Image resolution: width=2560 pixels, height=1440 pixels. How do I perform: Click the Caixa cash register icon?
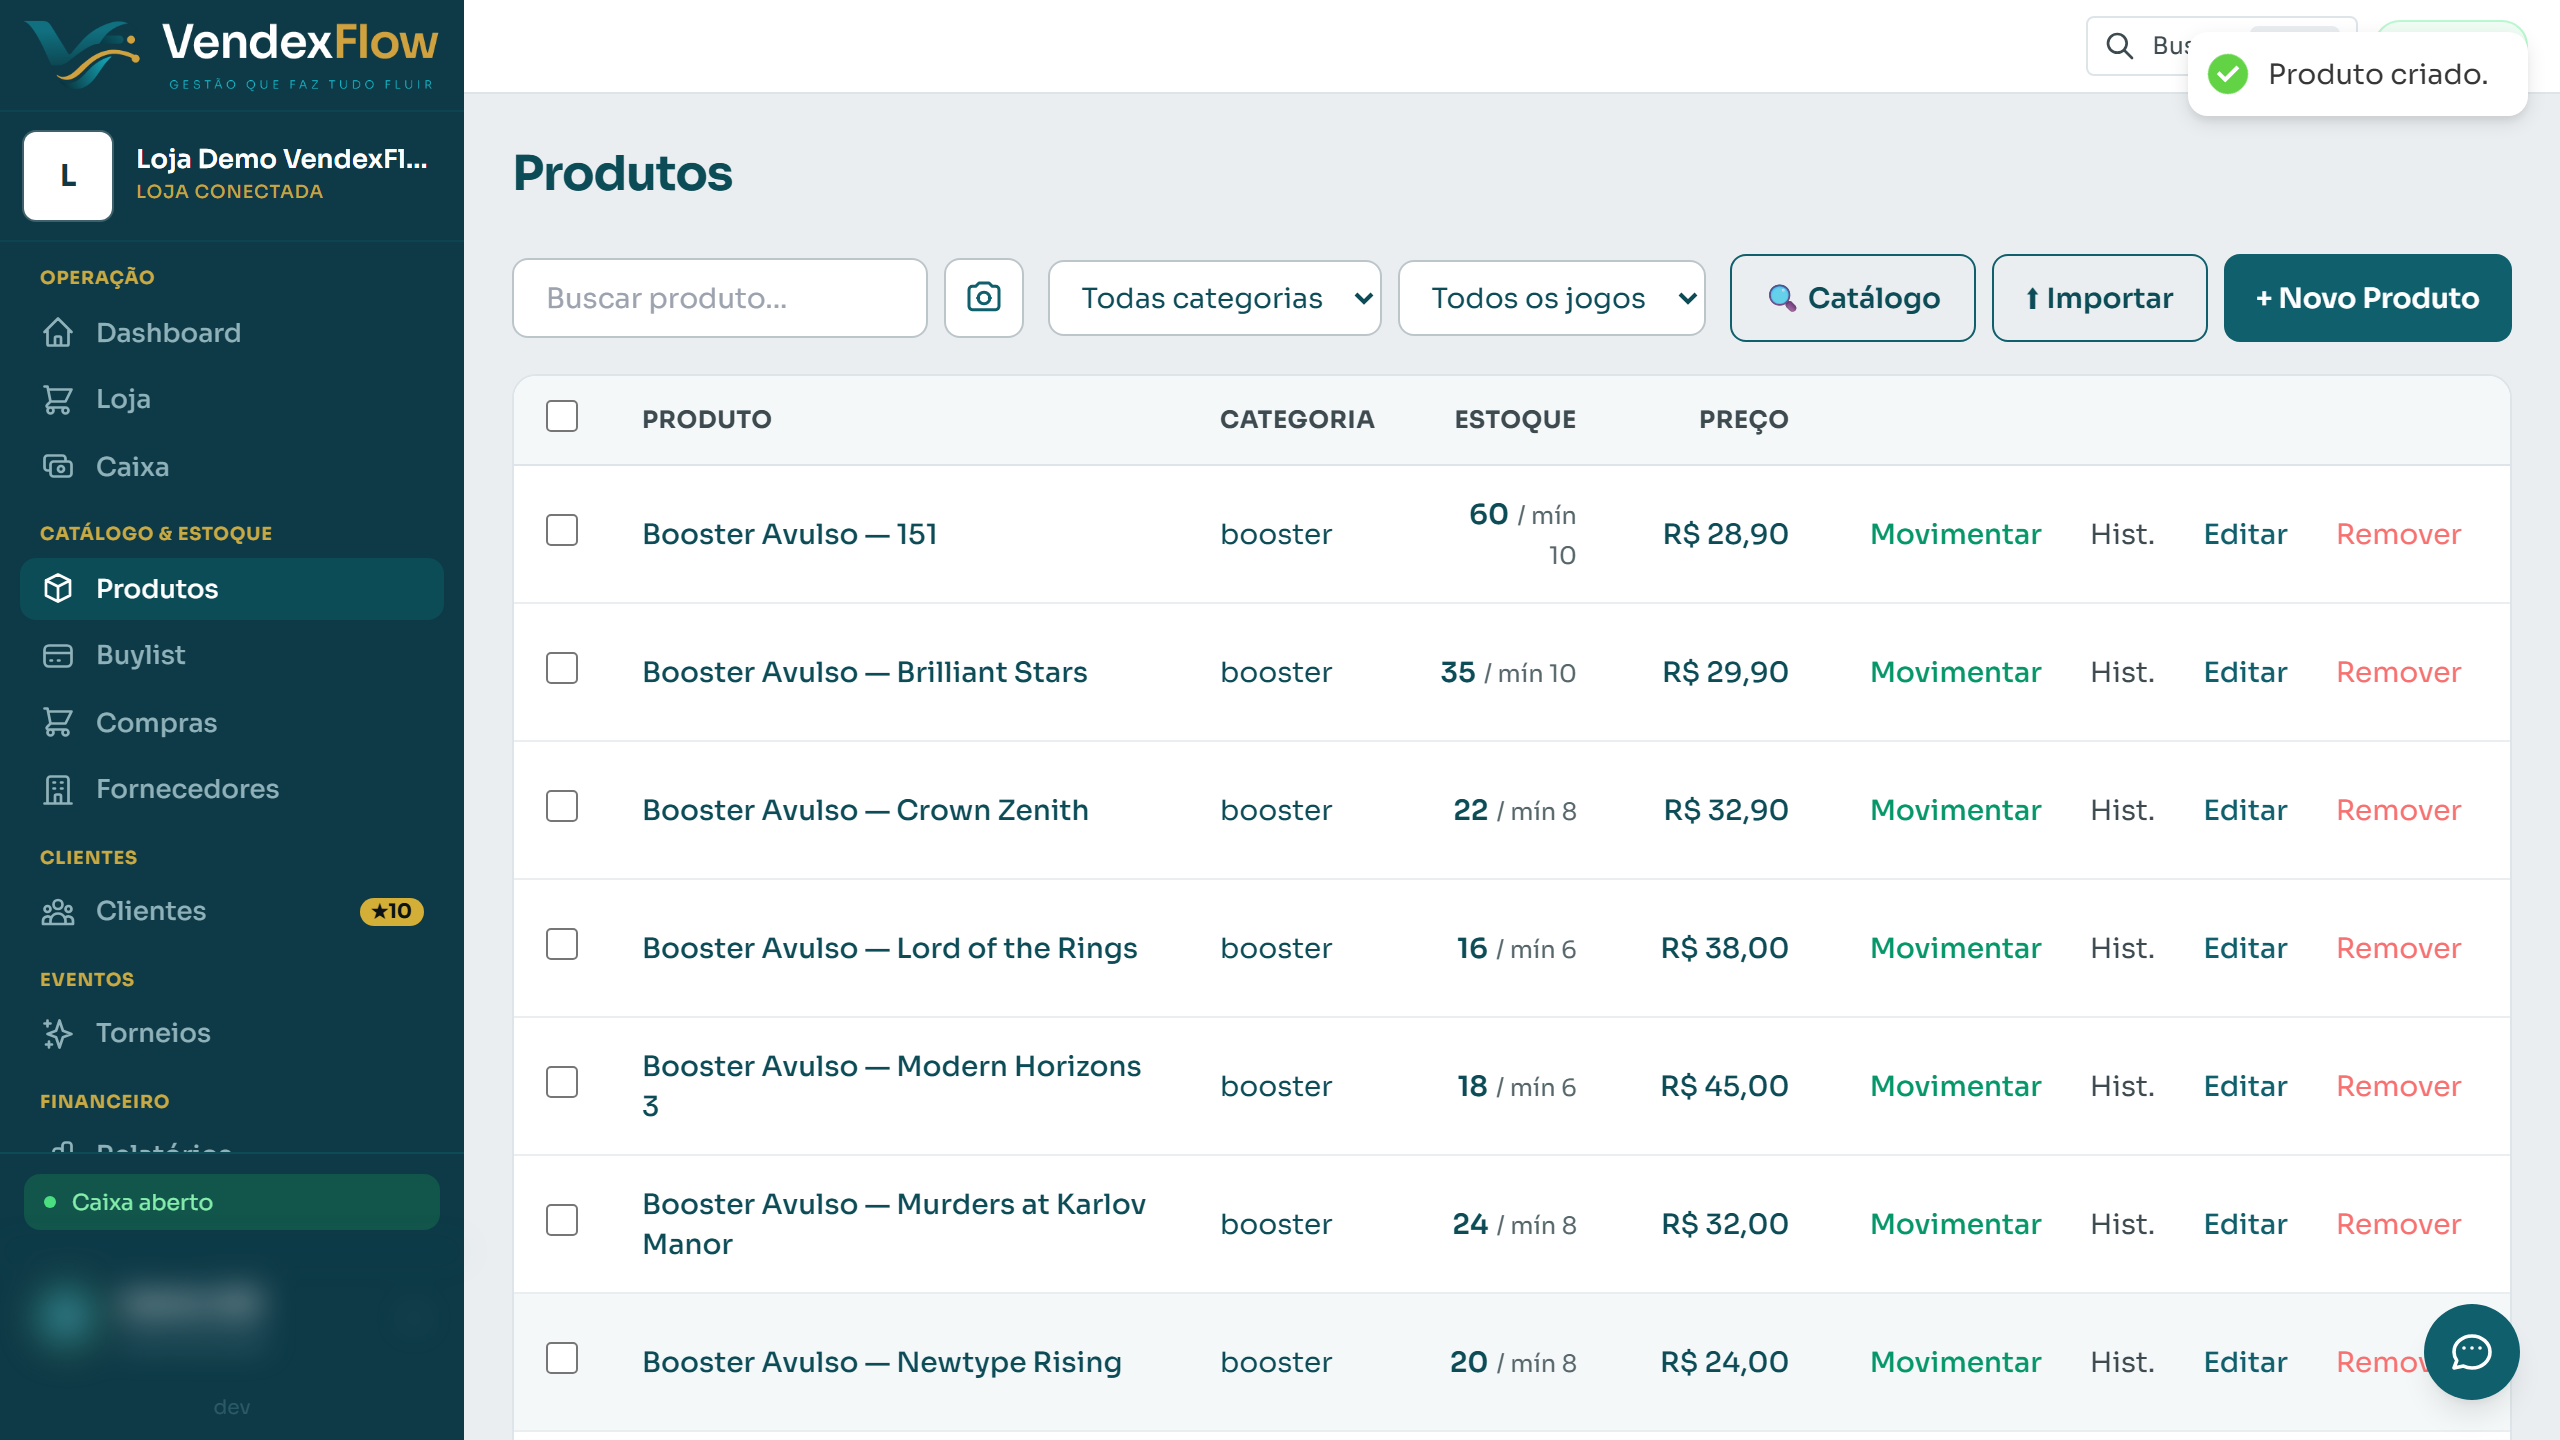[58, 467]
